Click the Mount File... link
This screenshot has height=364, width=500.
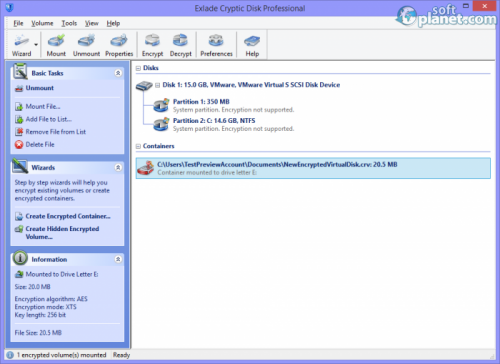43,106
